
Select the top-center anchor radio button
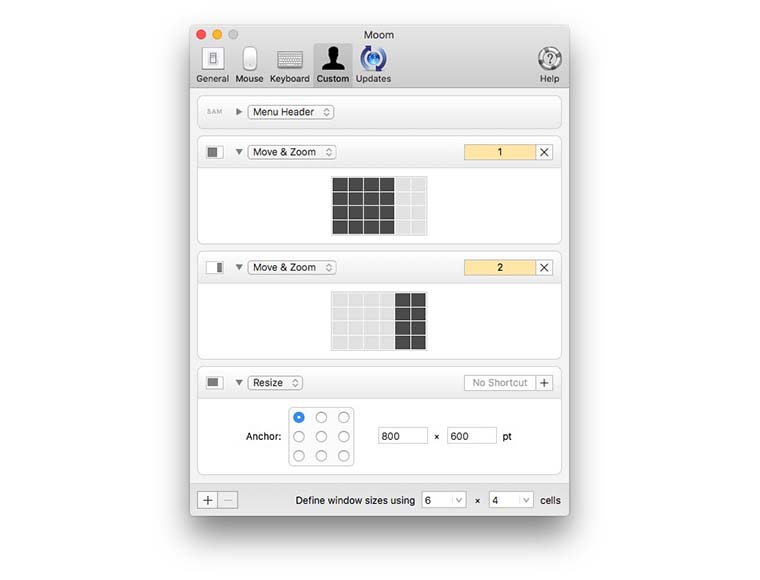tap(321, 417)
